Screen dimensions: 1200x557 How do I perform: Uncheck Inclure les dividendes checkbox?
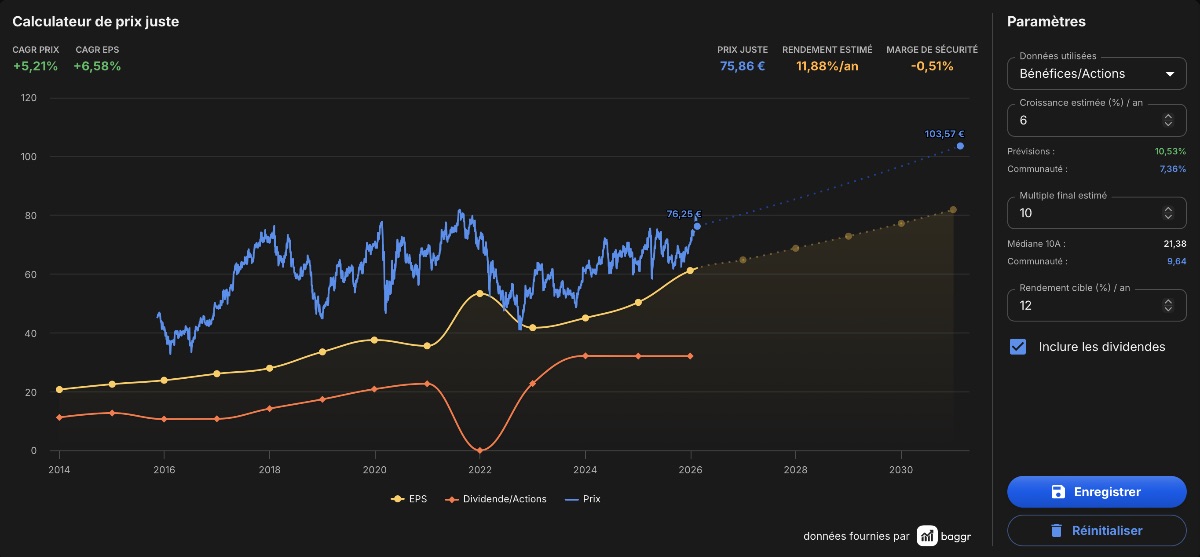pyautogui.click(x=1018, y=347)
